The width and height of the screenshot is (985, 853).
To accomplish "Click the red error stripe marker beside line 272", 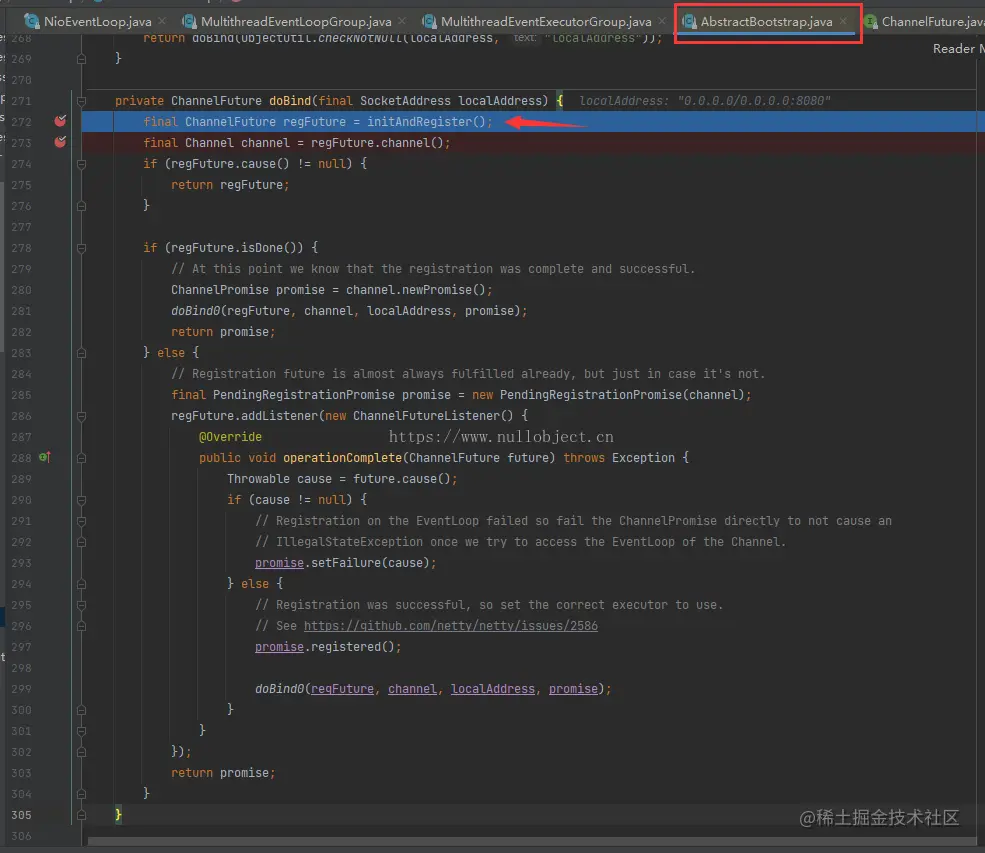I will [60, 121].
